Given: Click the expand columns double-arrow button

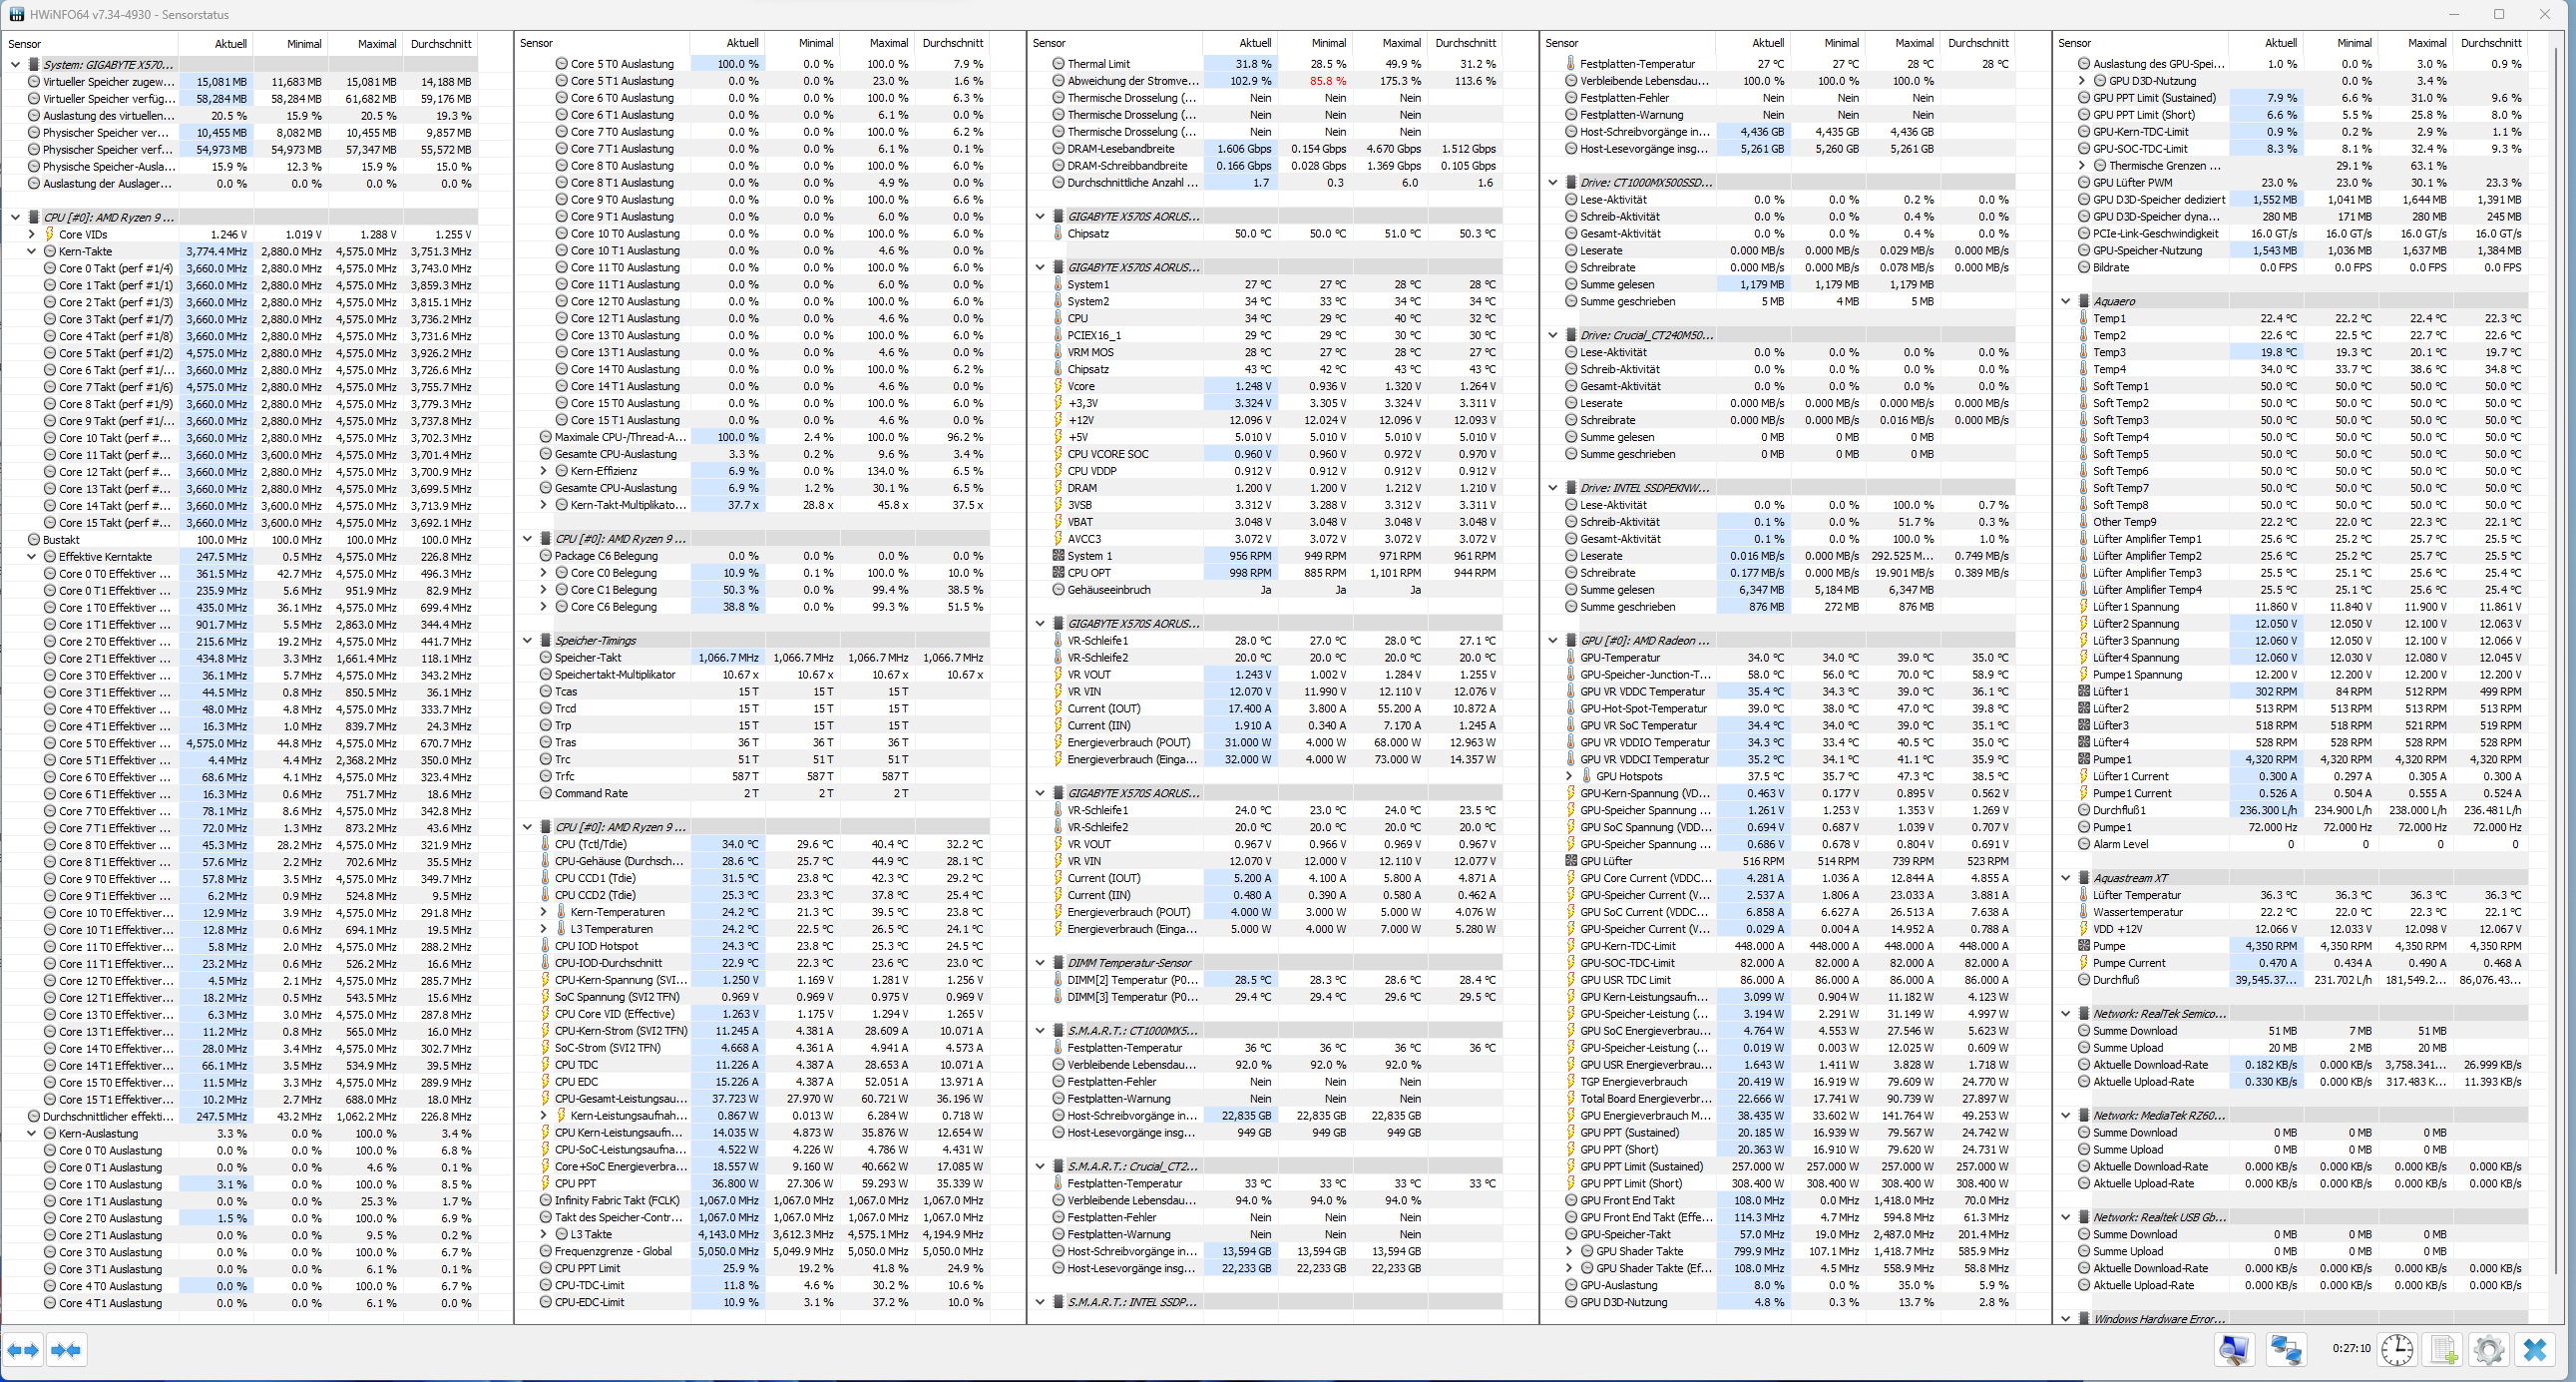Looking at the screenshot, I should (23, 1350).
